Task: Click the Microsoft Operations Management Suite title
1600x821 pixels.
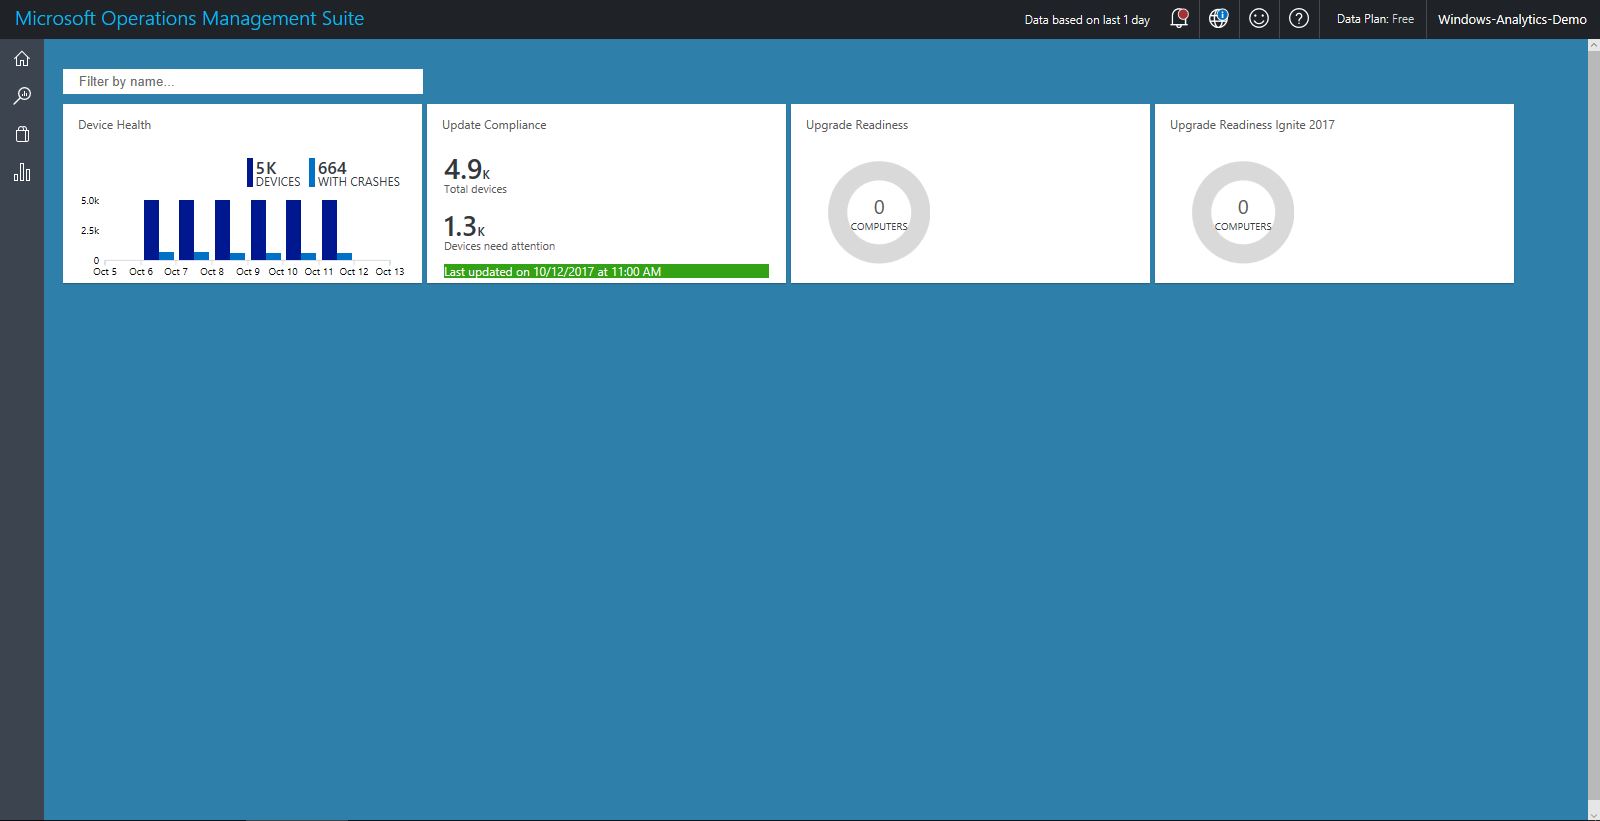Action: tap(190, 19)
